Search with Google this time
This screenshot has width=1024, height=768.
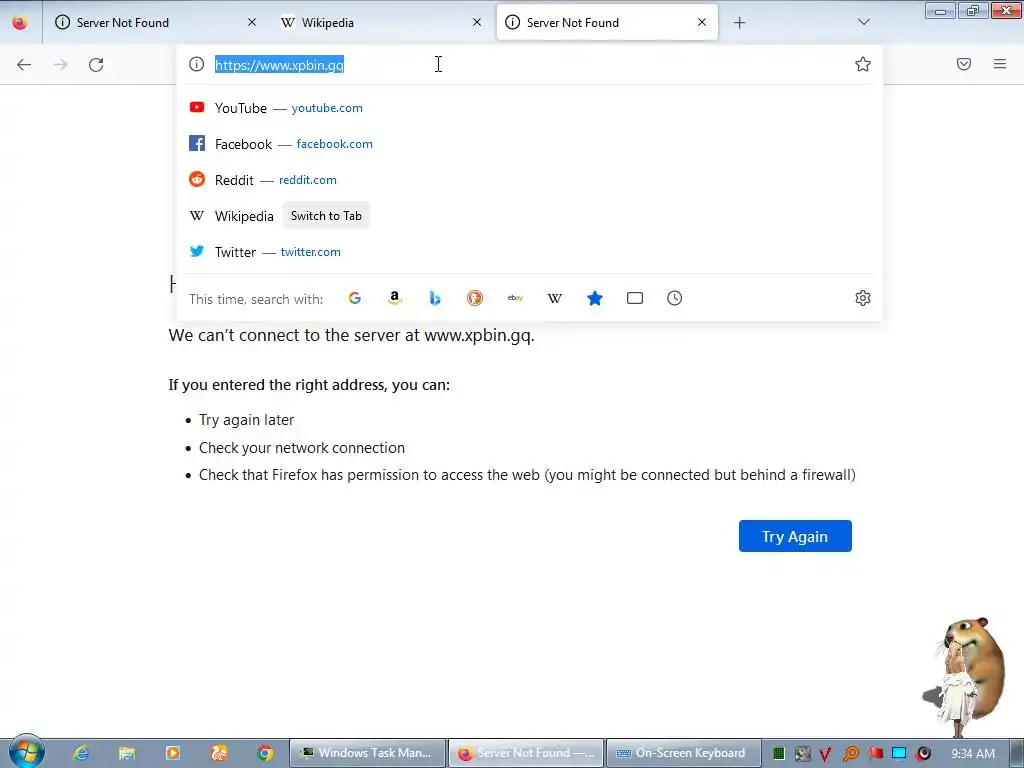pyautogui.click(x=355, y=298)
